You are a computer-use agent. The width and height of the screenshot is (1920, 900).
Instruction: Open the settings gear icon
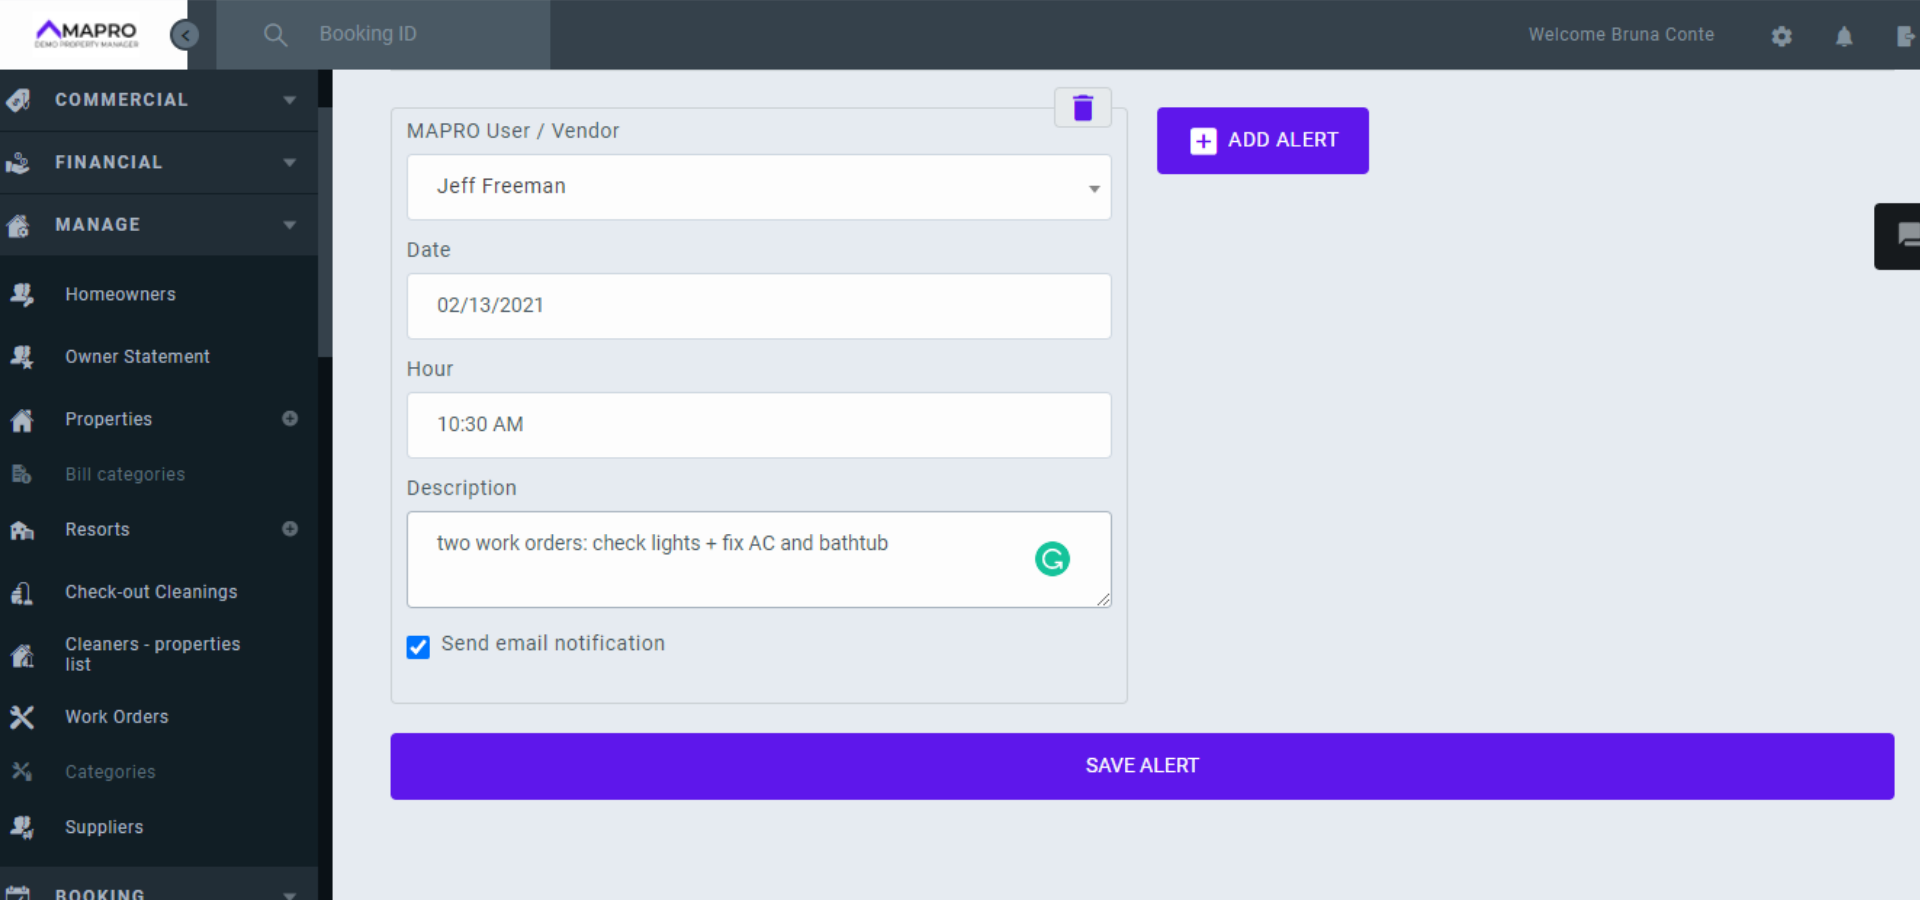pyautogui.click(x=1781, y=36)
